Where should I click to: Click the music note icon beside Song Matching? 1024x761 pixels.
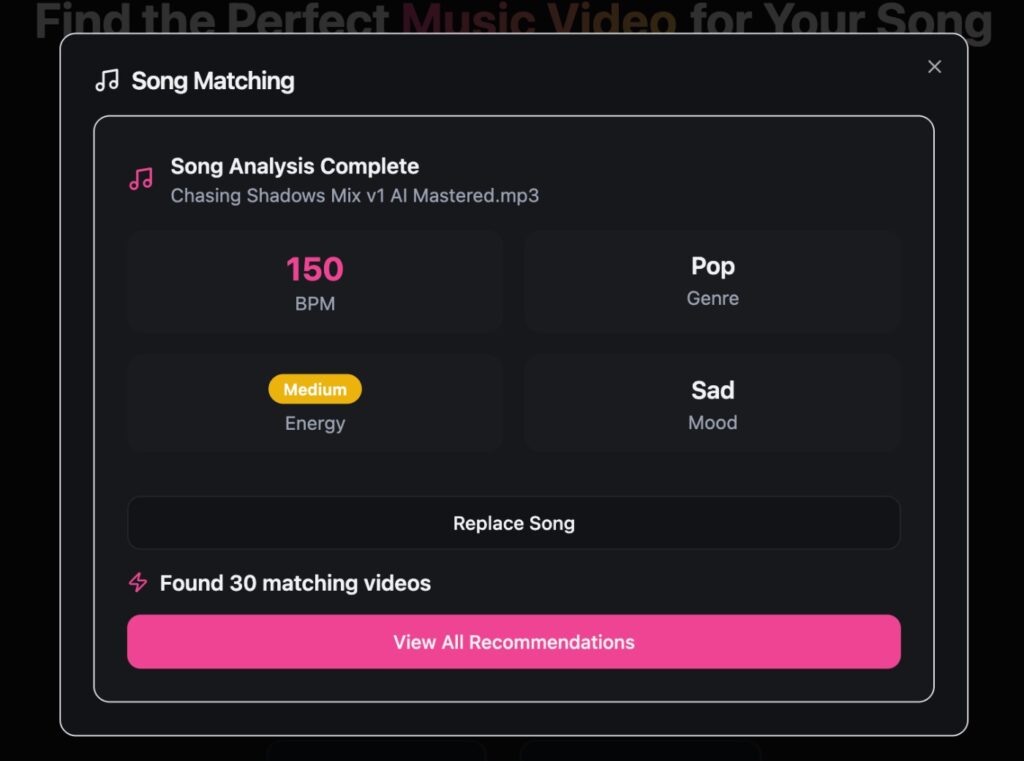coord(107,81)
